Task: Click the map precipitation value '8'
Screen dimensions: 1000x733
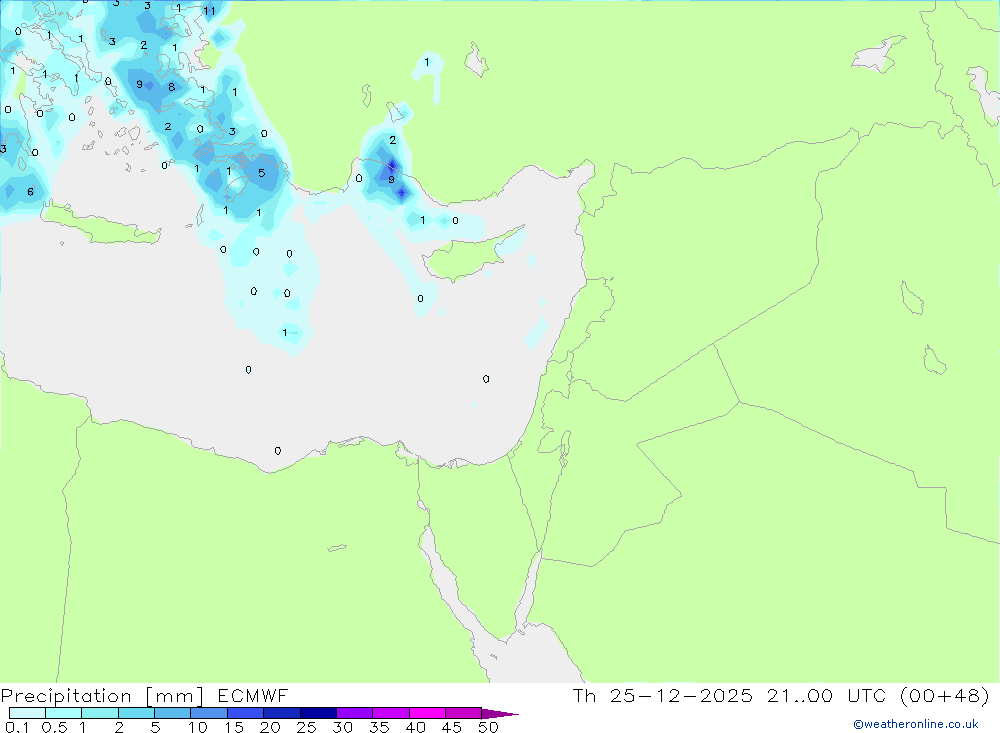Action: click(171, 87)
